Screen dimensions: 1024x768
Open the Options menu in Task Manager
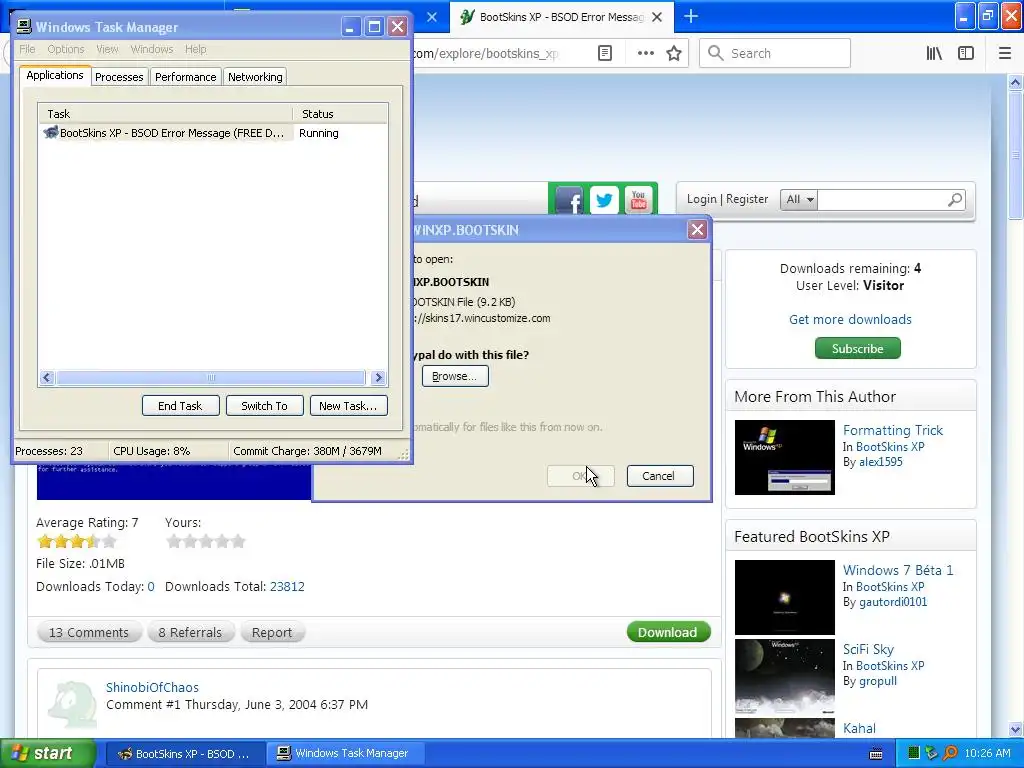(65, 49)
